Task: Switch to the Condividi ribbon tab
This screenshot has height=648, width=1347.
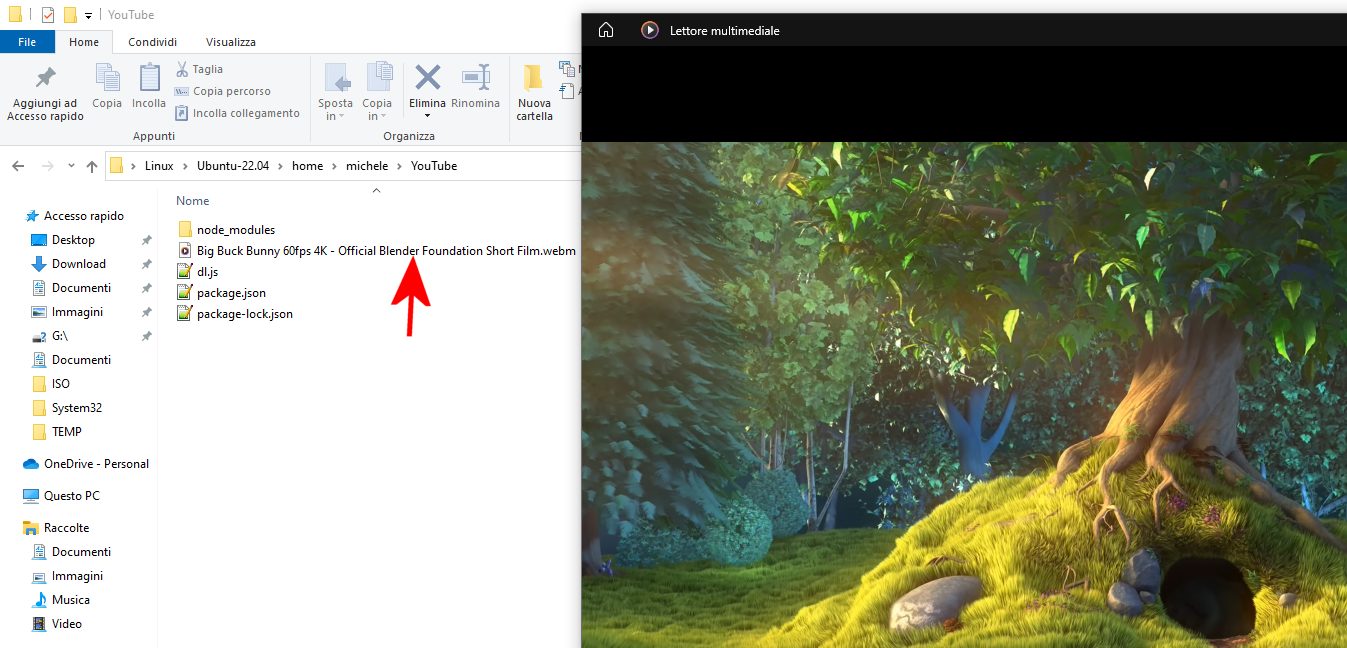Action: tap(153, 42)
